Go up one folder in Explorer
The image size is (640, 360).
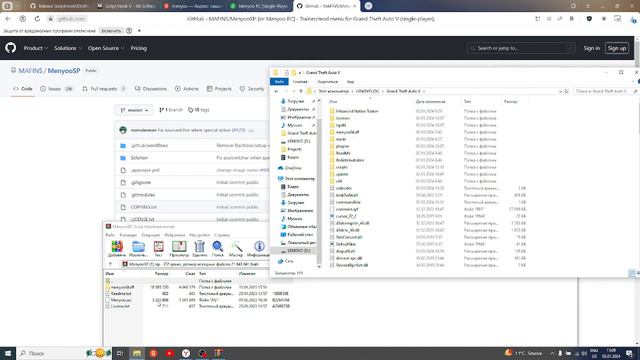[x=301, y=91]
